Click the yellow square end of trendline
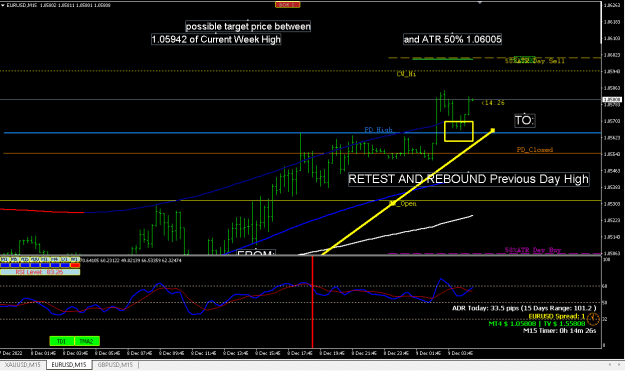Viewport: 625px width, 371px height. click(493, 130)
